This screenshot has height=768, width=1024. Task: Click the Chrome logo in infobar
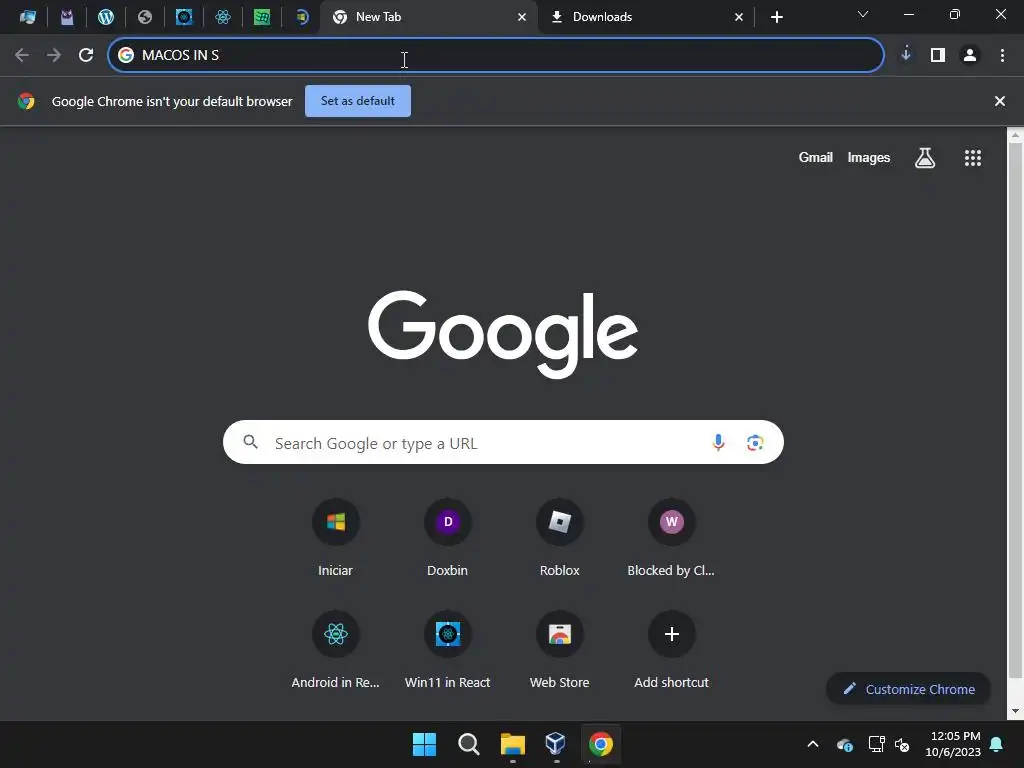pyautogui.click(x=26, y=101)
